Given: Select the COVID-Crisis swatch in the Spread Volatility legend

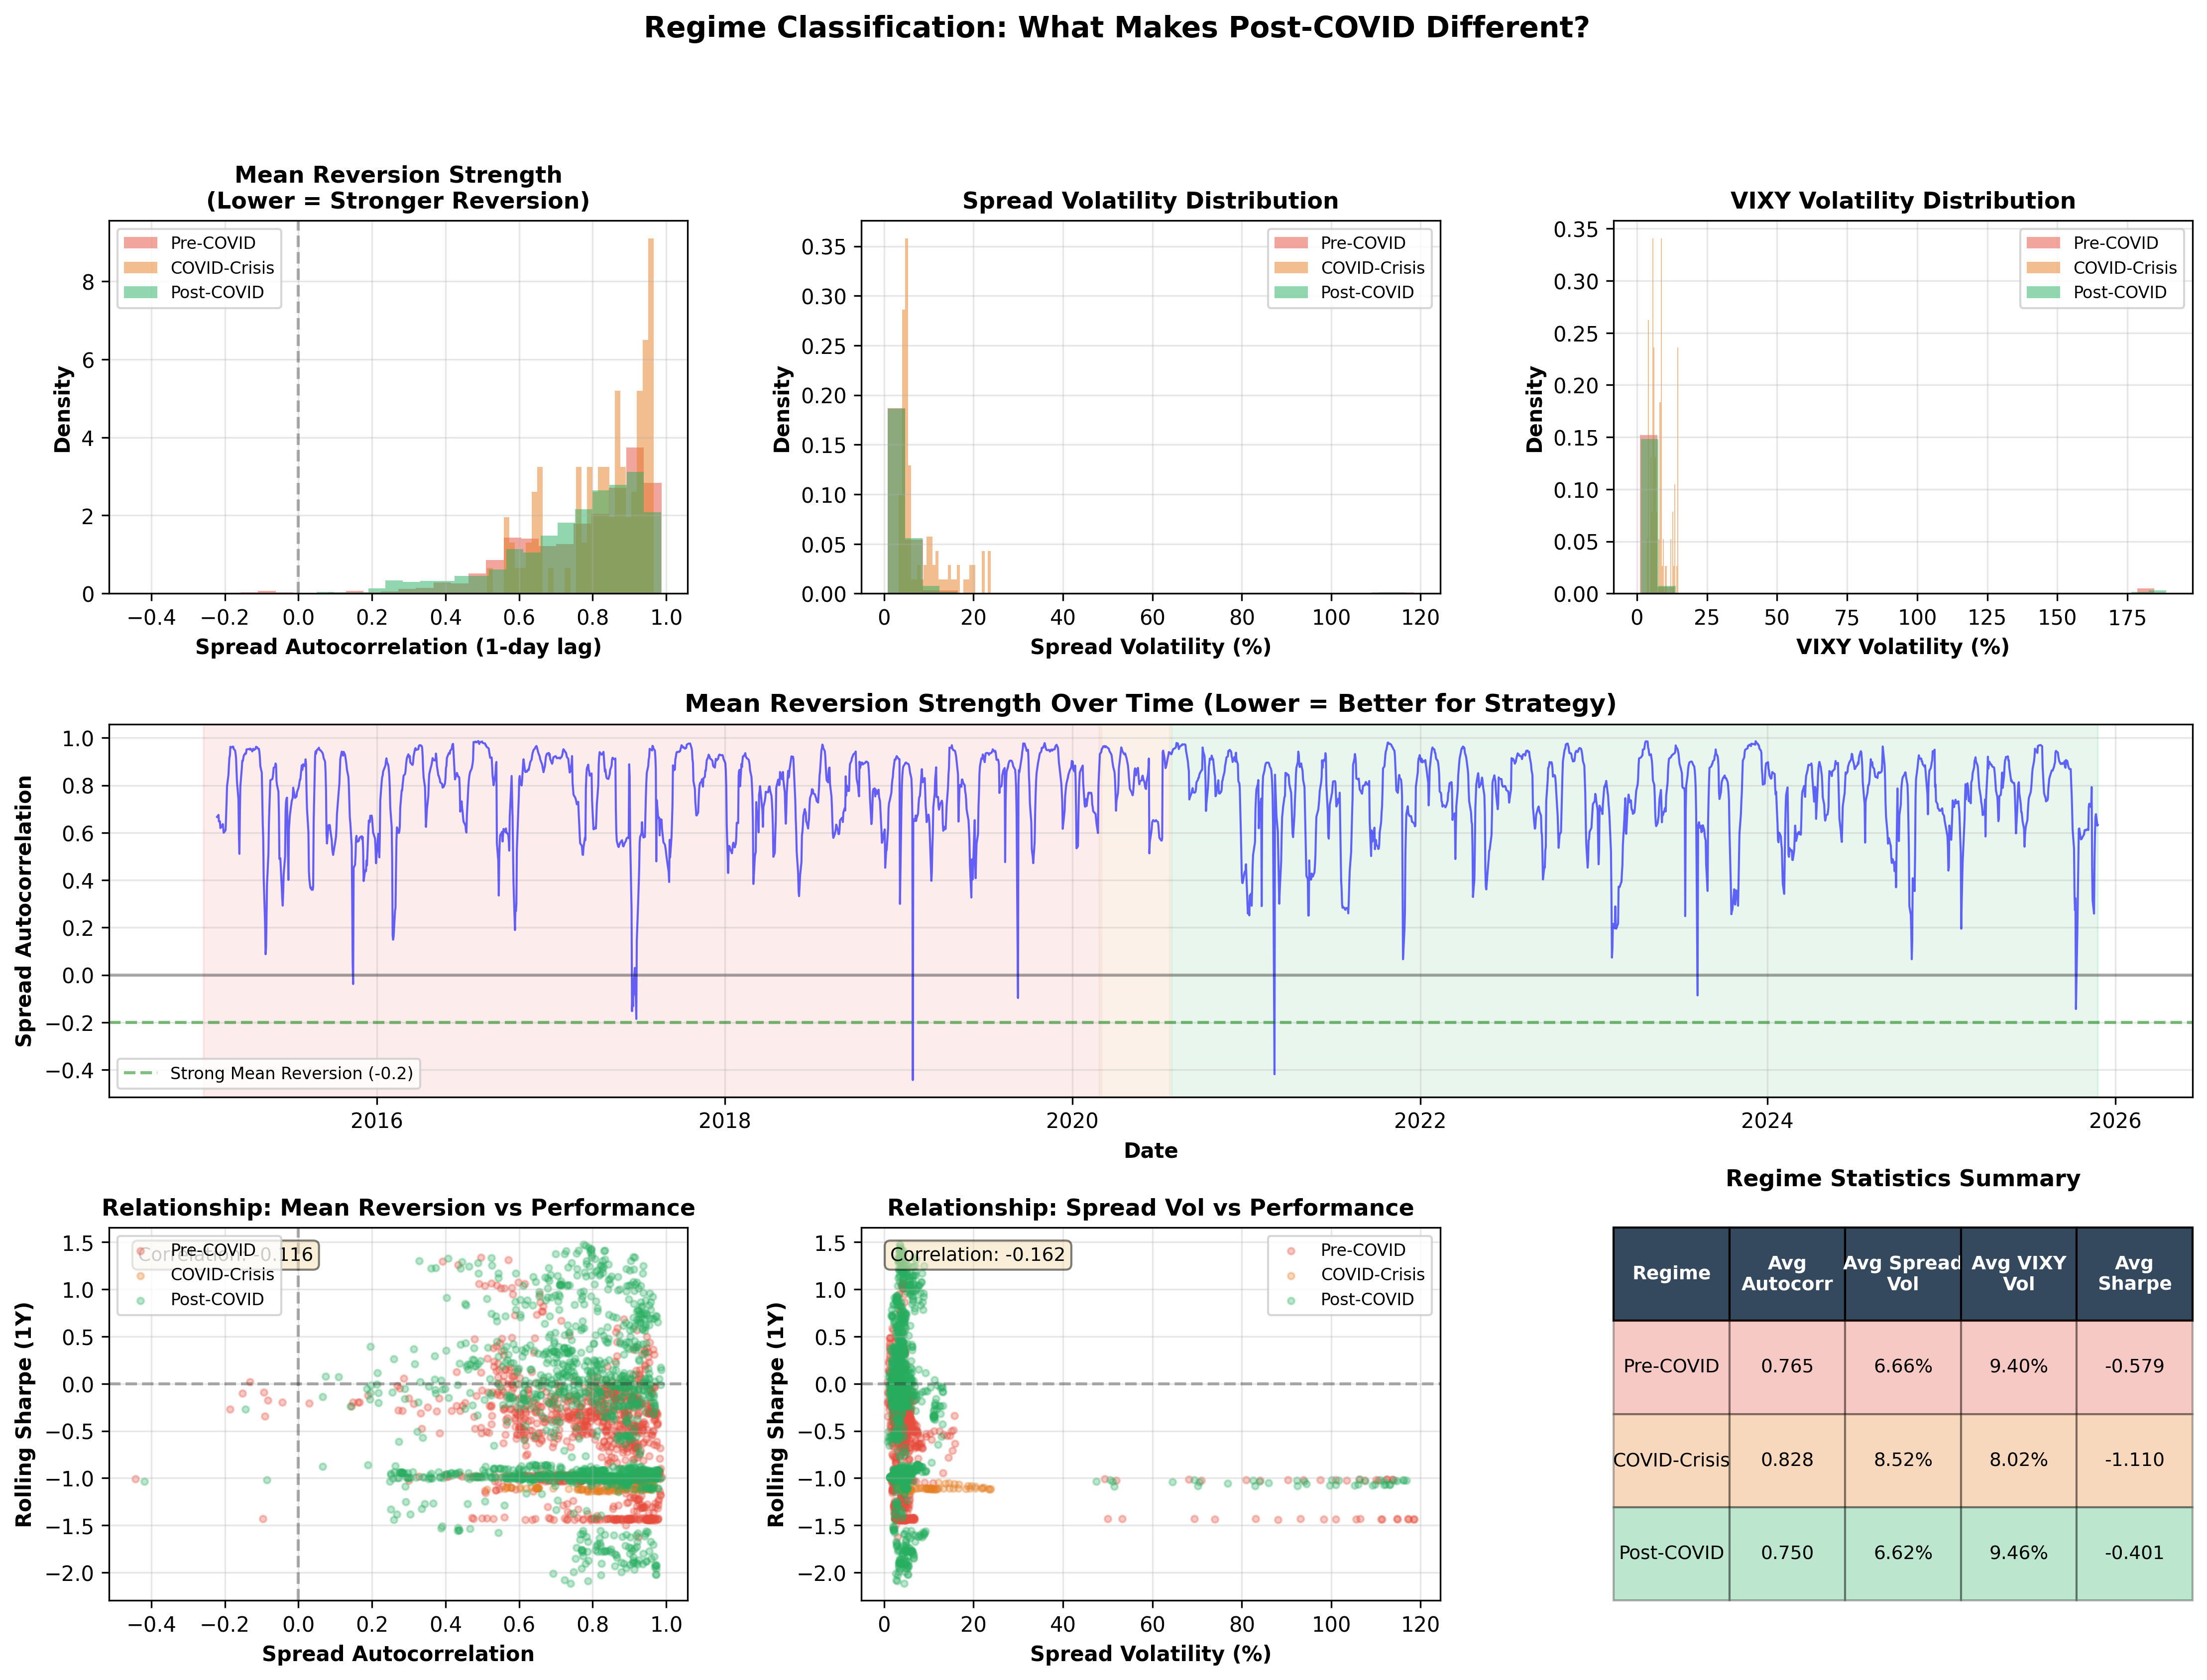Looking at the screenshot, I should tap(1291, 268).
